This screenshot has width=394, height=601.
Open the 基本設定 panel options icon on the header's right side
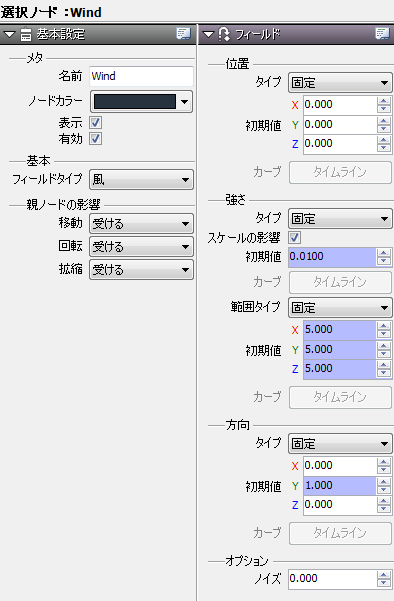183,34
